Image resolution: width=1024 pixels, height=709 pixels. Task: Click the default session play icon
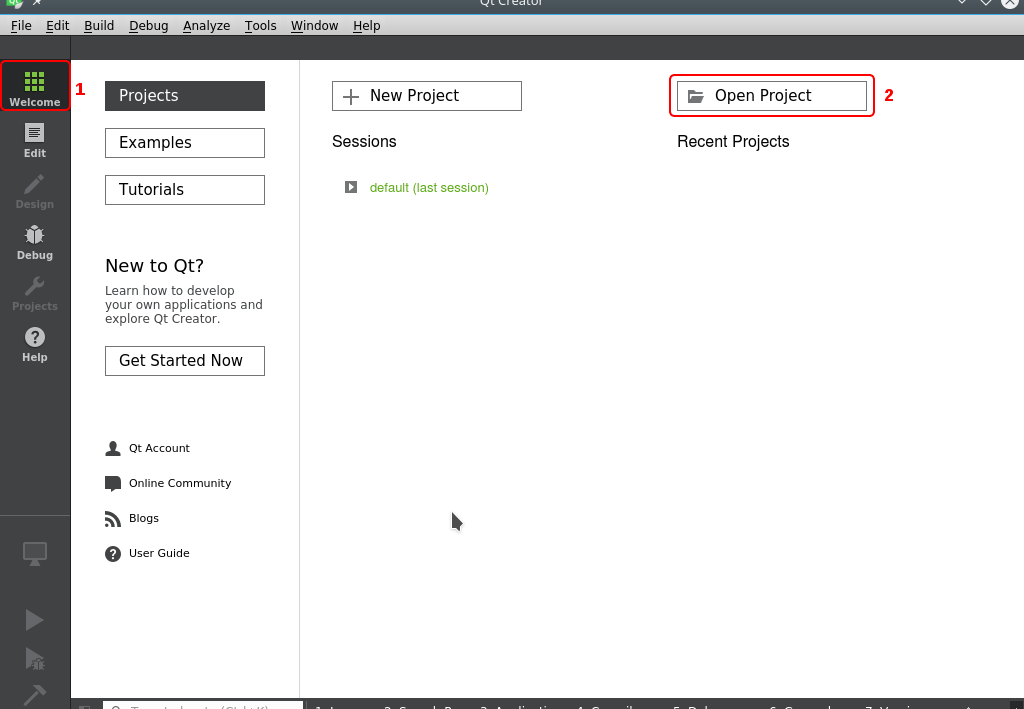point(351,187)
